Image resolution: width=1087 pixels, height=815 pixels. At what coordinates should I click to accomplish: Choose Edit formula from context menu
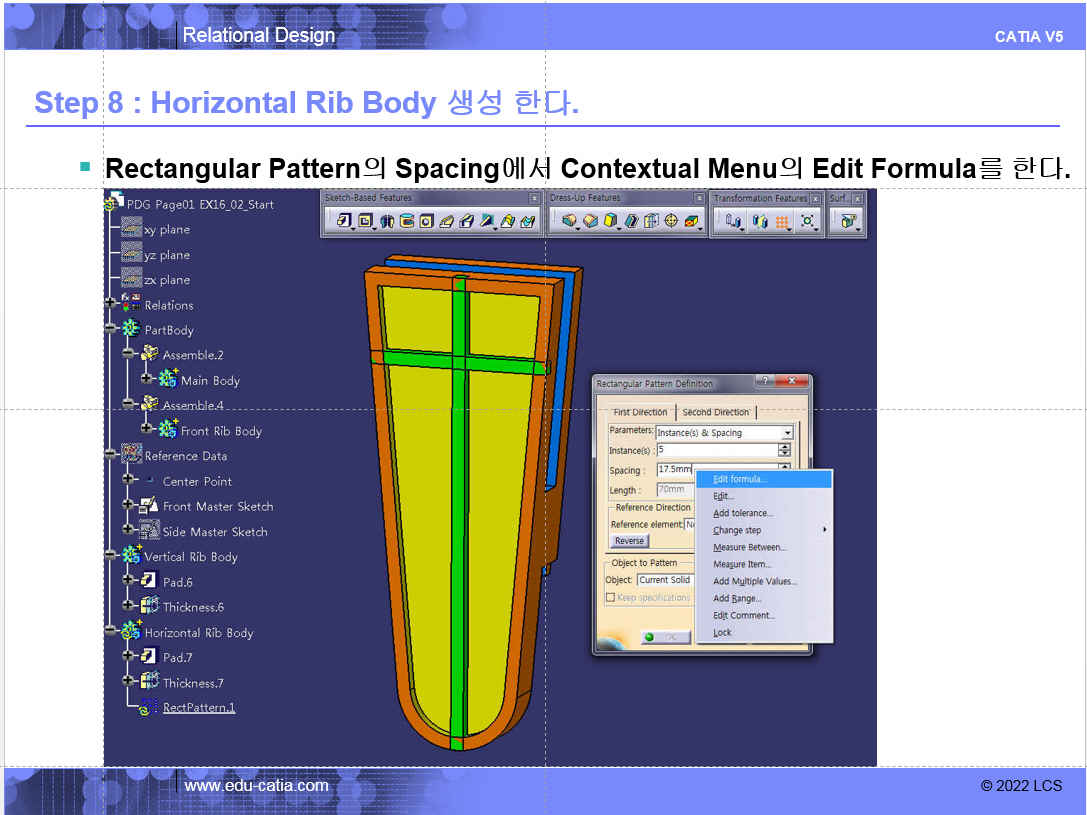coord(740,479)
